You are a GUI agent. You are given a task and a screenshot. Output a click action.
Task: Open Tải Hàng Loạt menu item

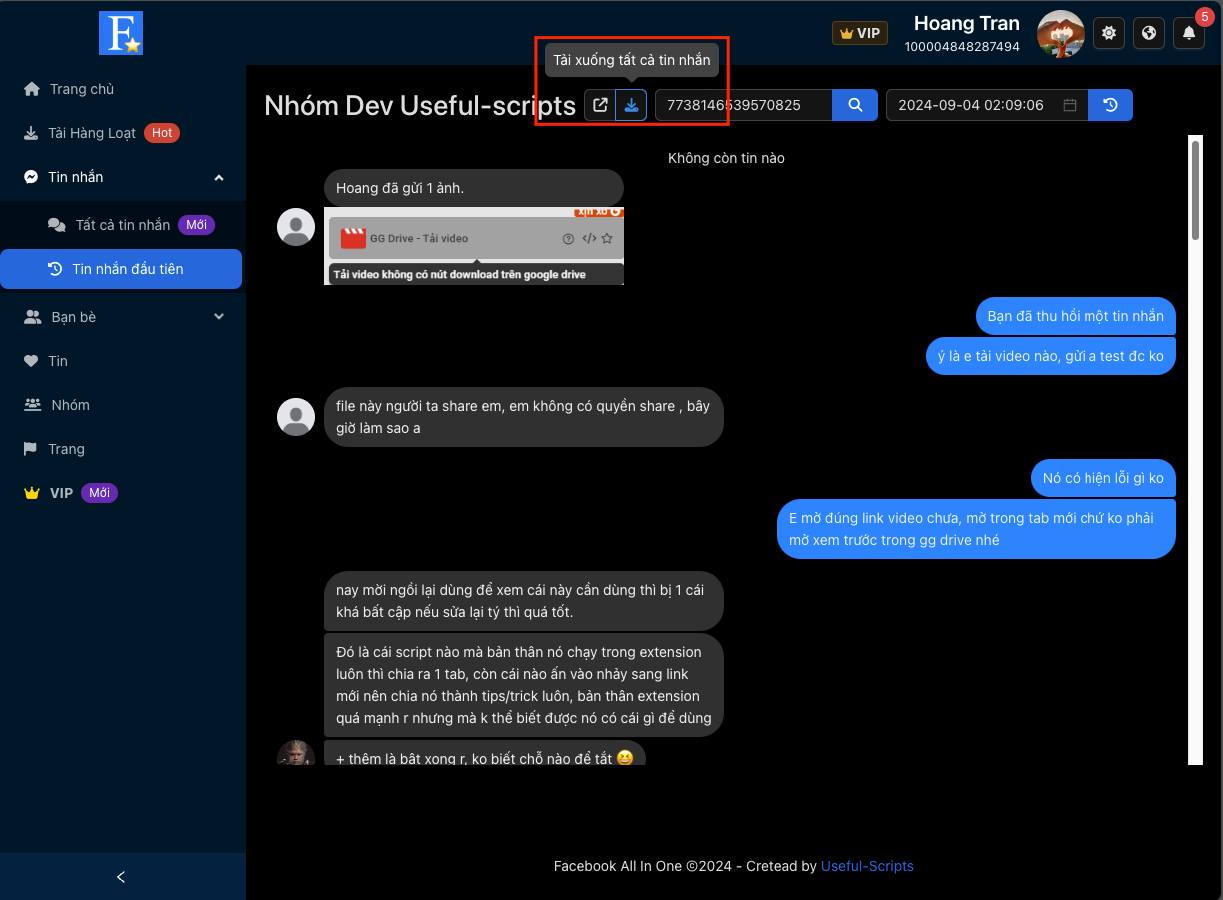click(x=122, y=133)
